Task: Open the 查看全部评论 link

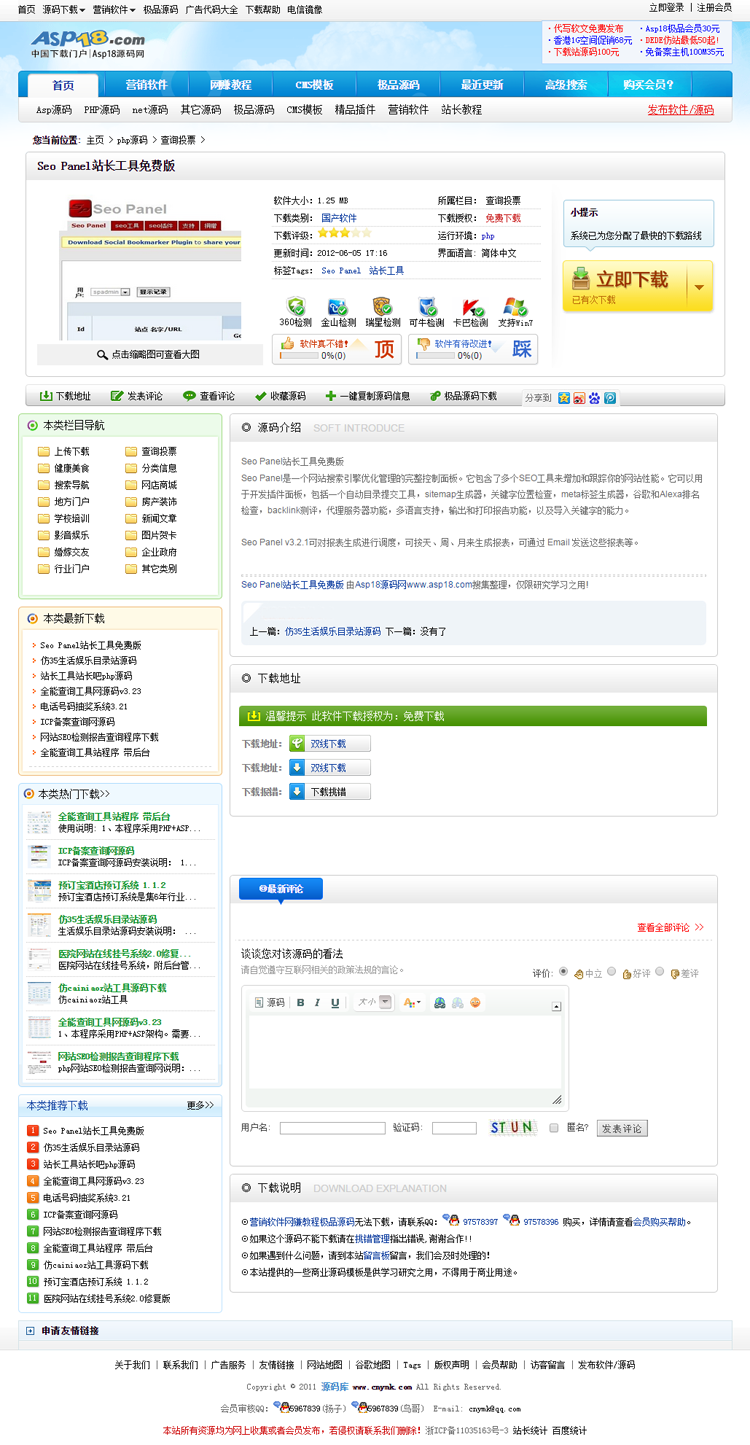Action: point(670,928)
